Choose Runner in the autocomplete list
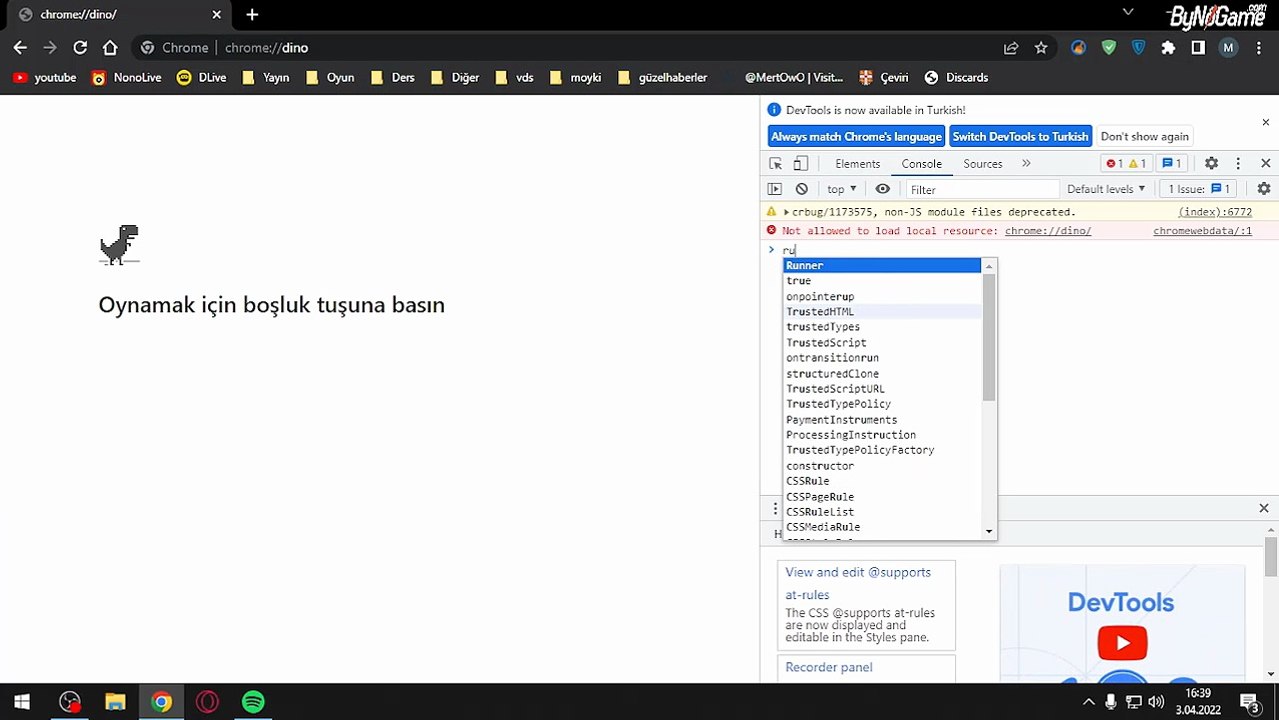The height and width of the screenshot is (720, 1279). (882, 265)
